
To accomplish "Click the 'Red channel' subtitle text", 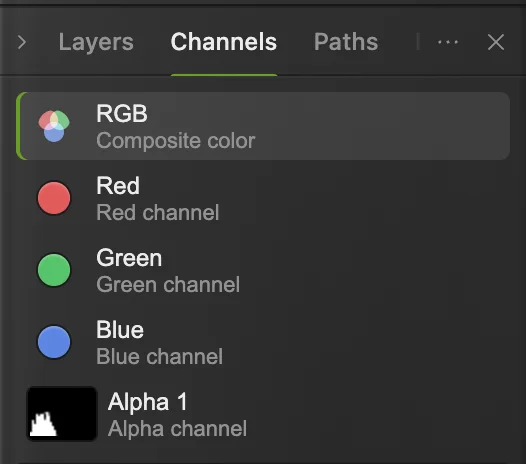I will pos(158,213).
